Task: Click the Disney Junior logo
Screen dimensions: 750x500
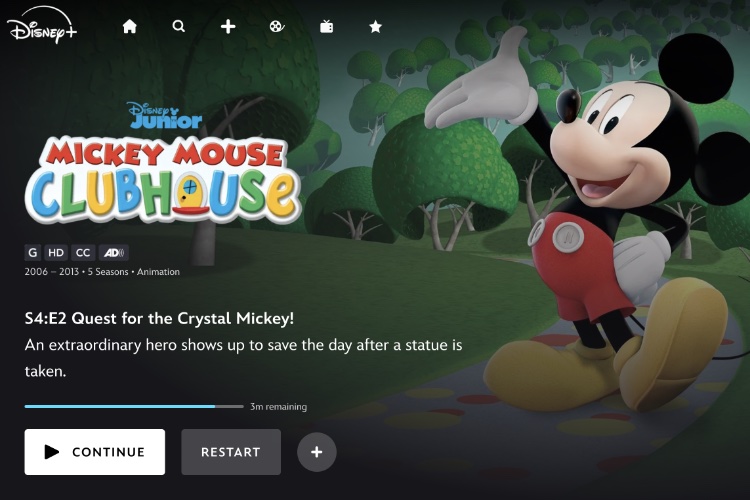Action: tap(165, 115)
